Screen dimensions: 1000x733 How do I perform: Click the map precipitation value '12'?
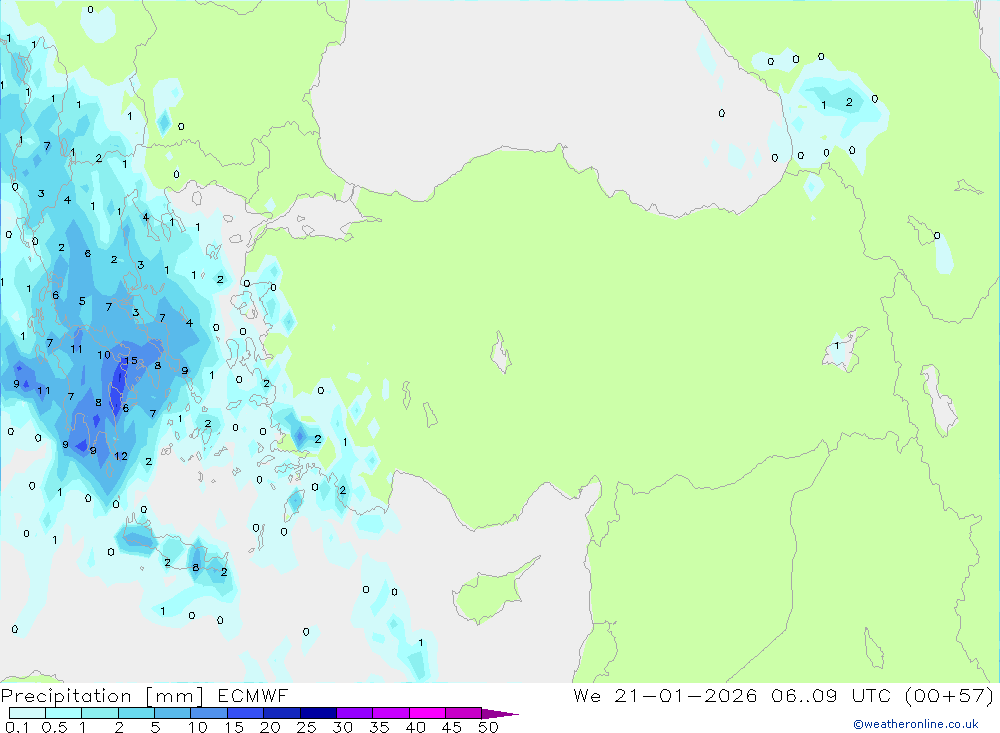[121, 456]
